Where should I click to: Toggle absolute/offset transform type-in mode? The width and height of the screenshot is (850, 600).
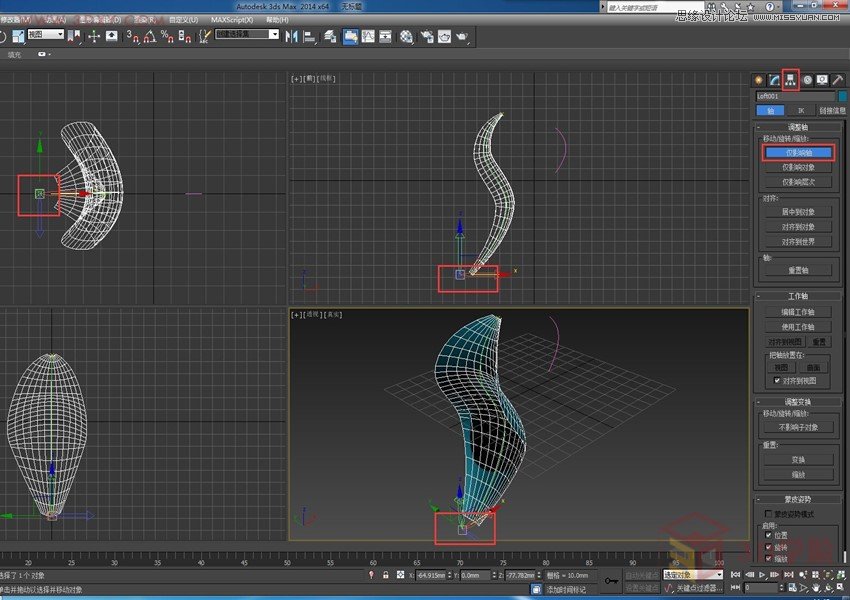coord(401,575)
